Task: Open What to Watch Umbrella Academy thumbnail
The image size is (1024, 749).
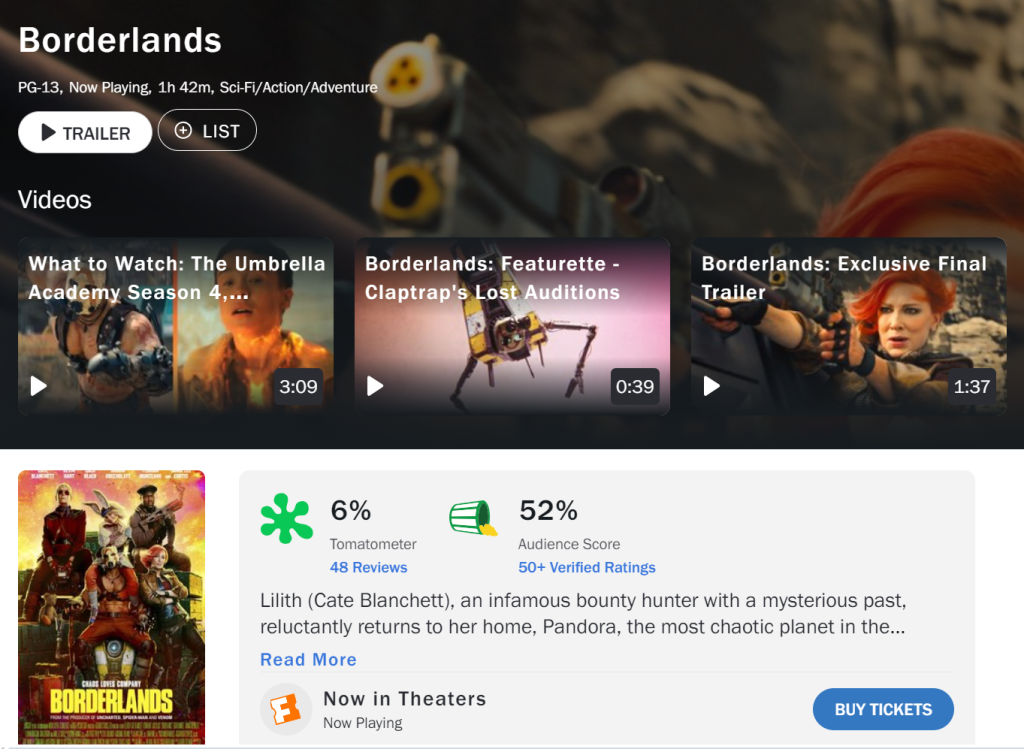Action: point(176,327)
